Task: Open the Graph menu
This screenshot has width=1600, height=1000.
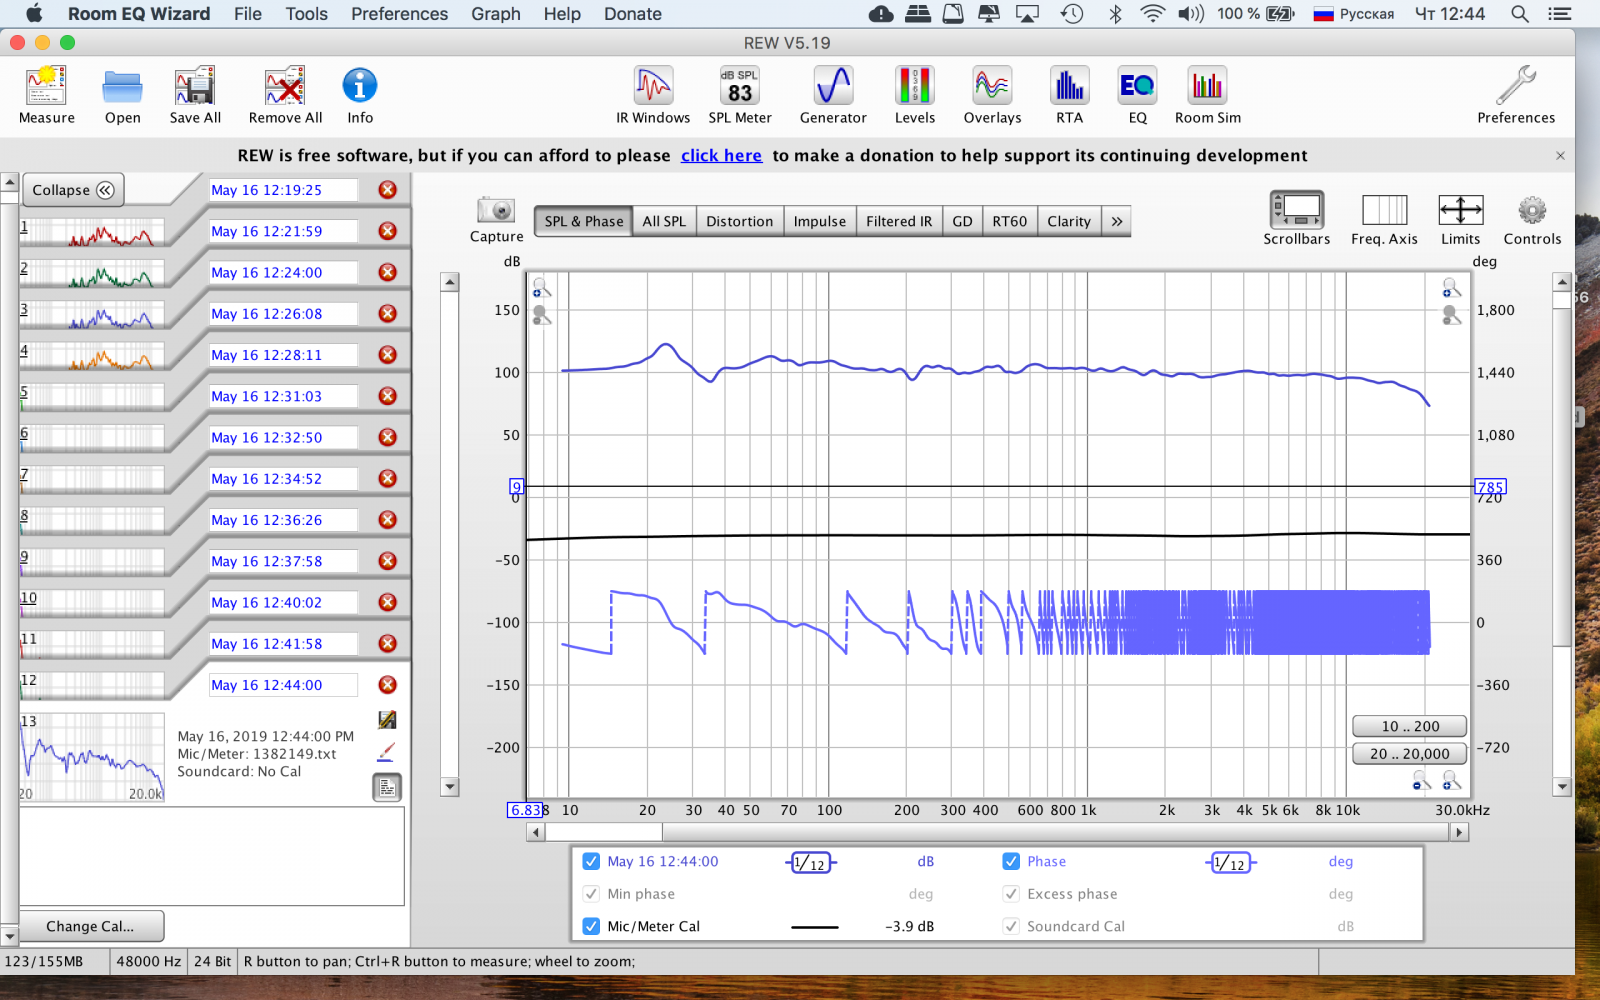Action: (495, 14)
